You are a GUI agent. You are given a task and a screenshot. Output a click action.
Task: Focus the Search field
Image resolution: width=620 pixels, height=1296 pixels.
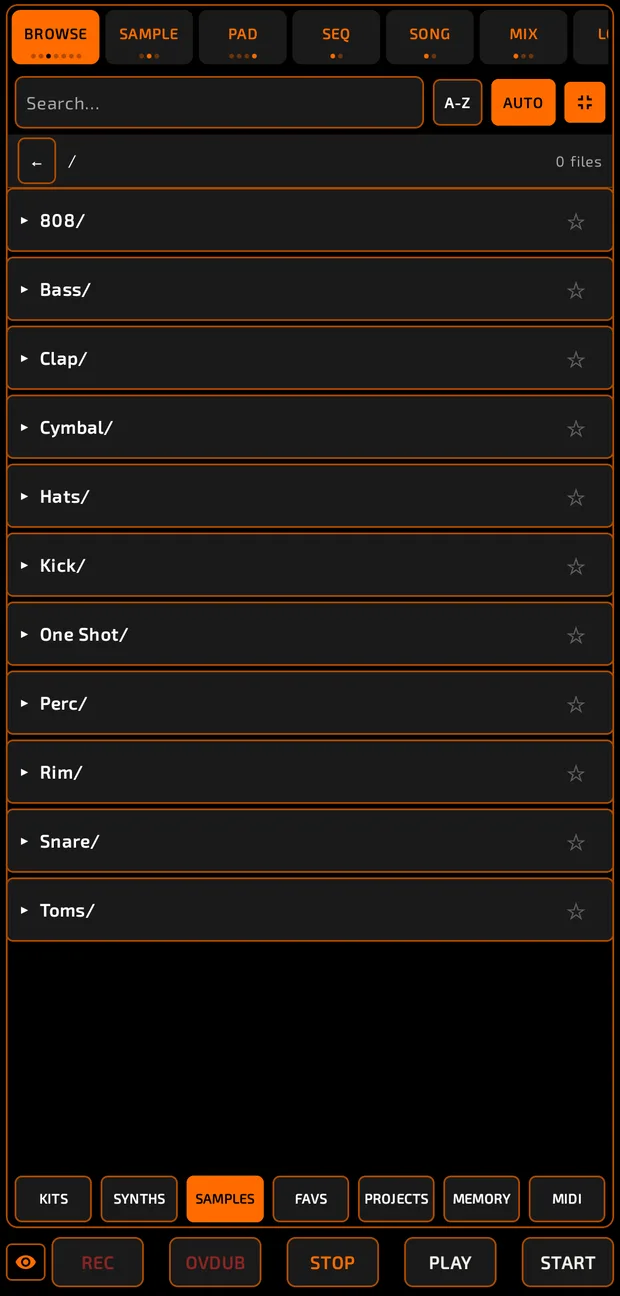tap(219, 103)
